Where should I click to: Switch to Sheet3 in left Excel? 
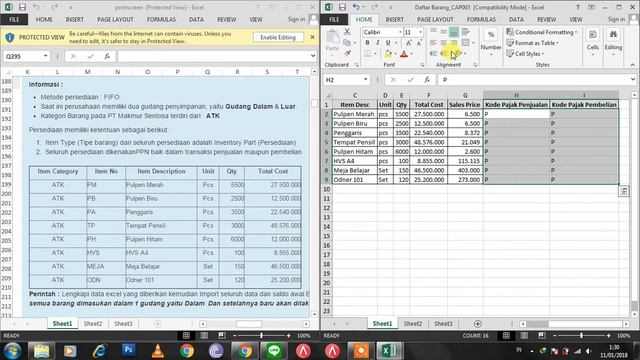pos(123,324)
